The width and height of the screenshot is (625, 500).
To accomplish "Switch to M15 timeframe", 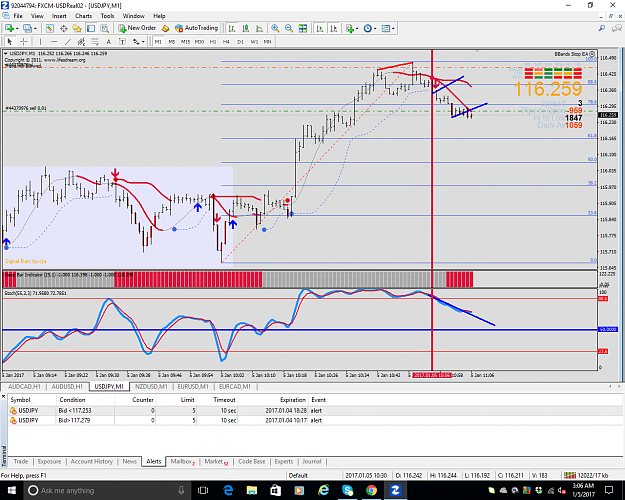I will (x=185, y=41).
